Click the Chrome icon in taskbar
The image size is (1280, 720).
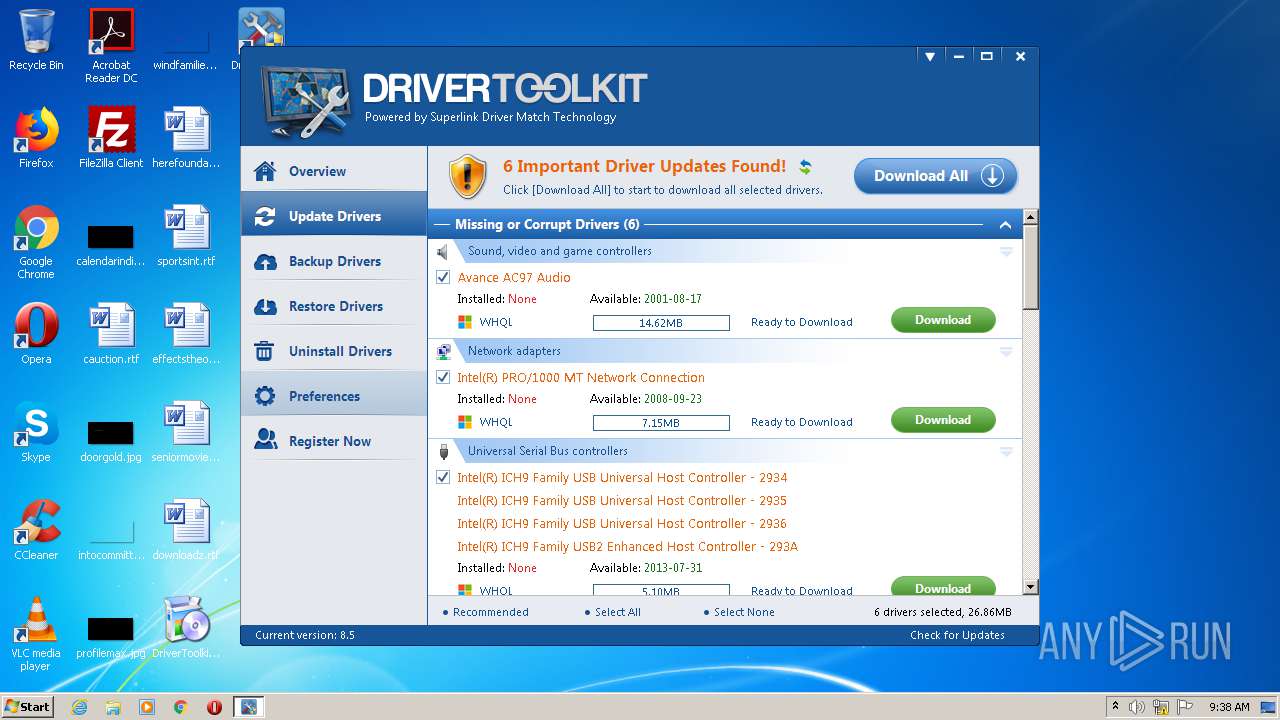point(180,707)
